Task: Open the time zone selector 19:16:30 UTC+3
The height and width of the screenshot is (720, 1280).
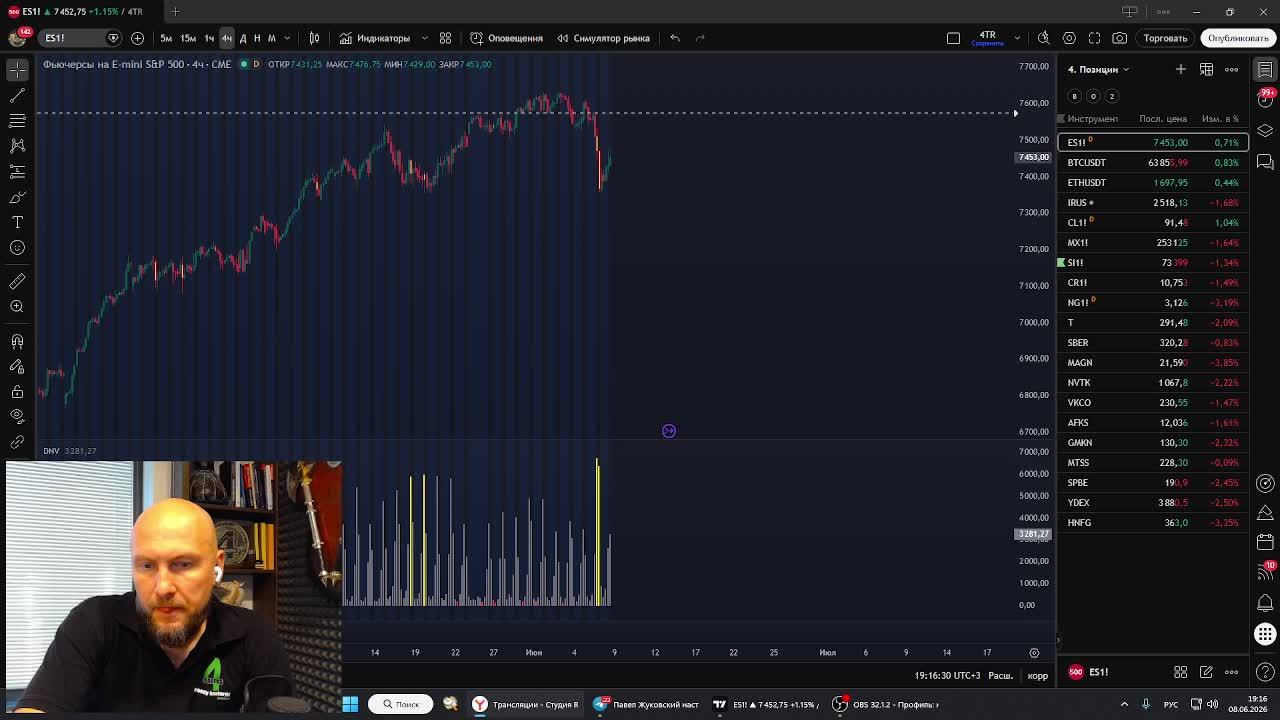Action: click(947, 676)
